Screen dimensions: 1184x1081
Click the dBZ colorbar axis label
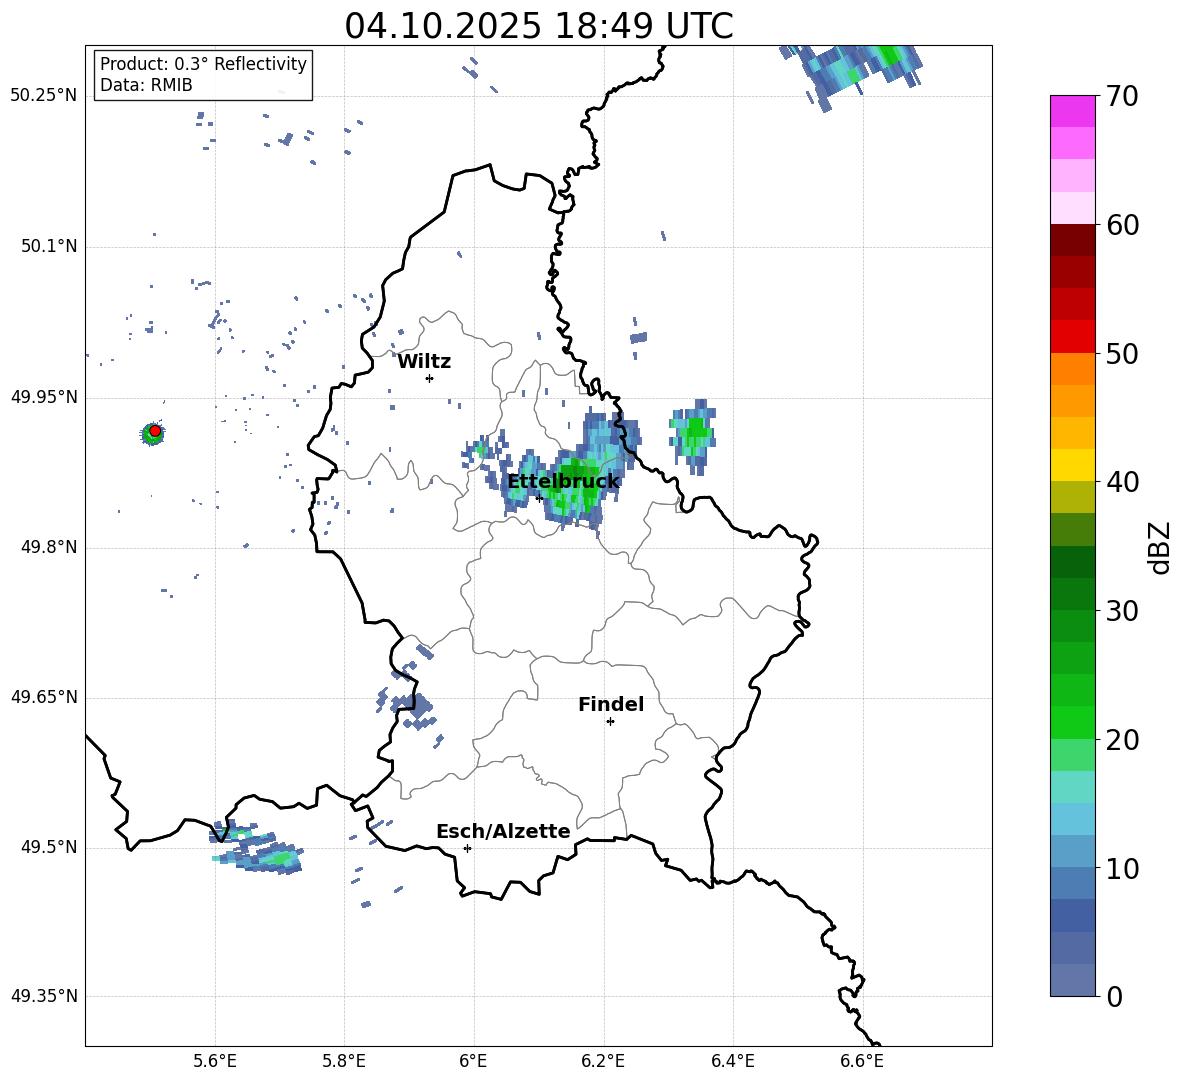(1160, 547)
